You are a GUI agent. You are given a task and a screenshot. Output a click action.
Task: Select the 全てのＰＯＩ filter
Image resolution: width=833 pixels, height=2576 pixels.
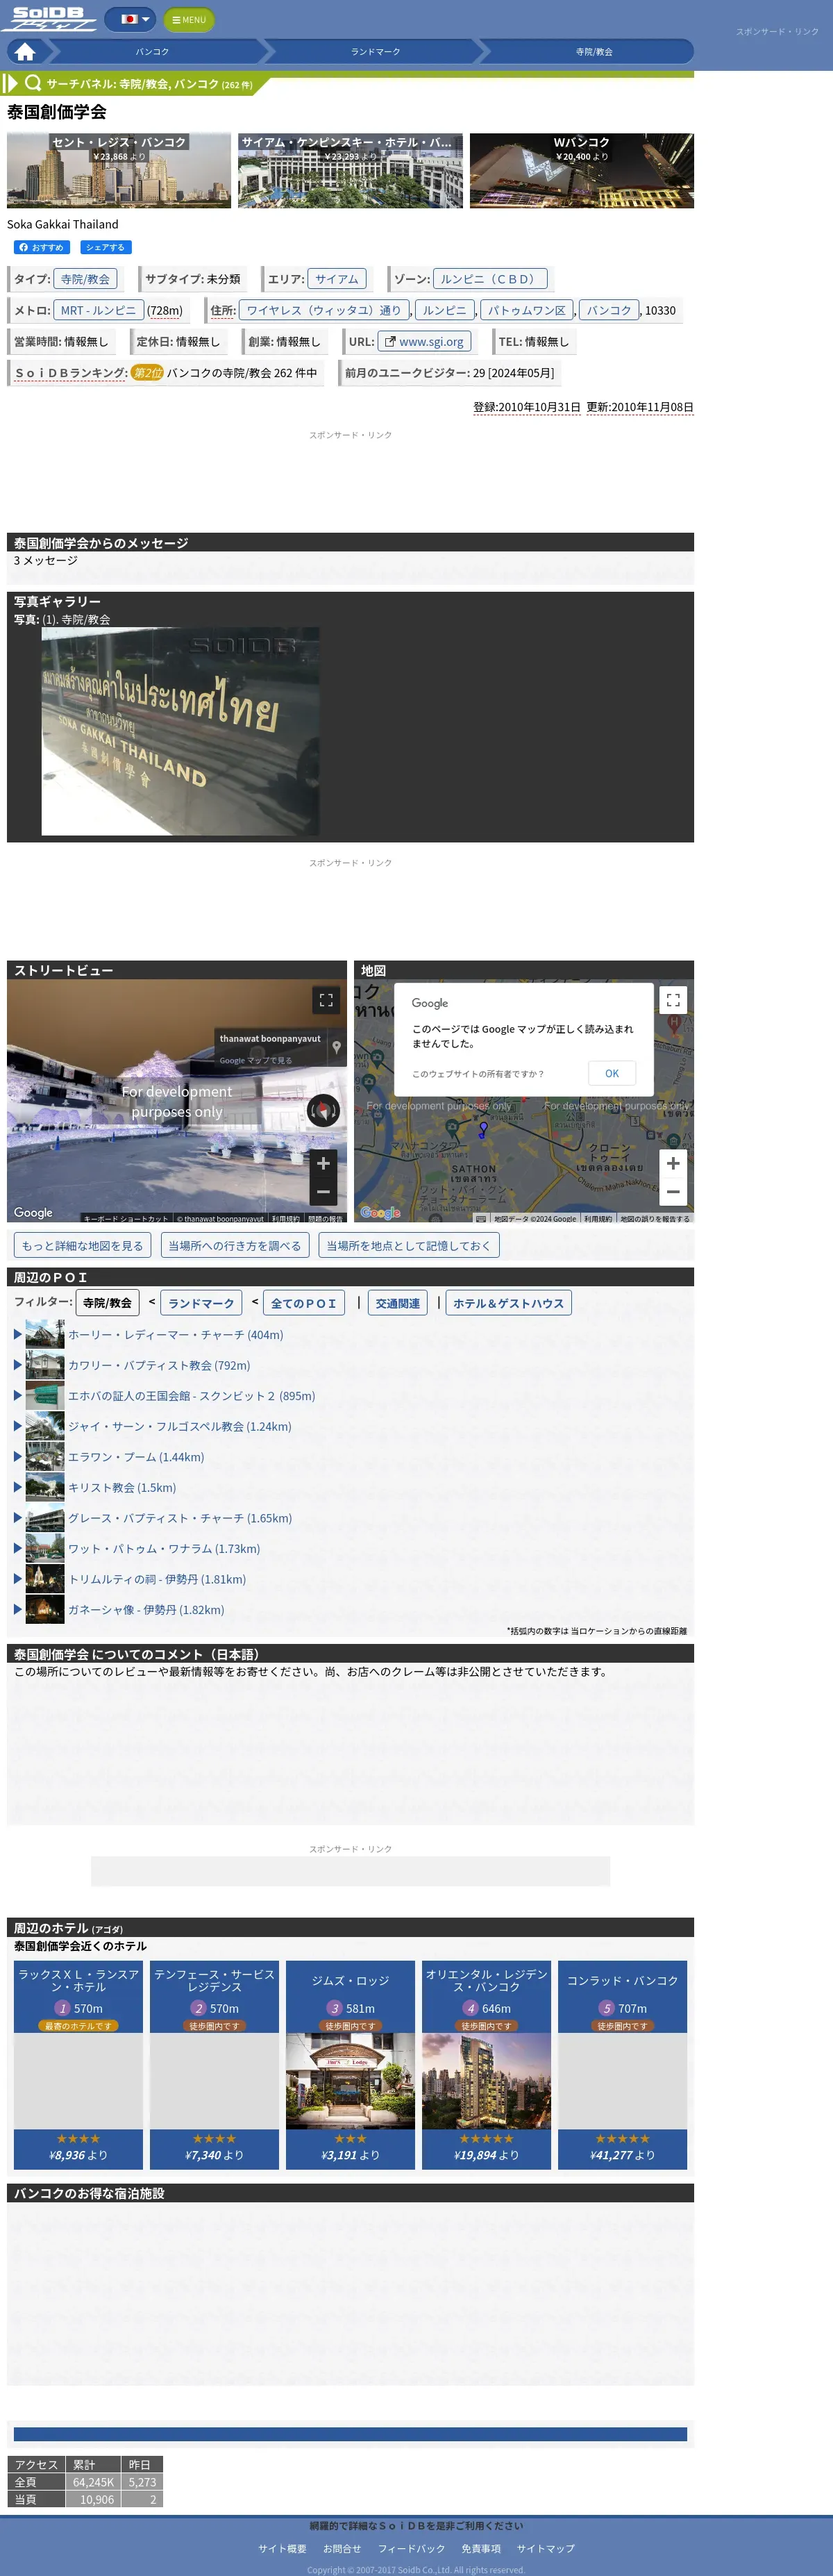(x=304, y=1303)
